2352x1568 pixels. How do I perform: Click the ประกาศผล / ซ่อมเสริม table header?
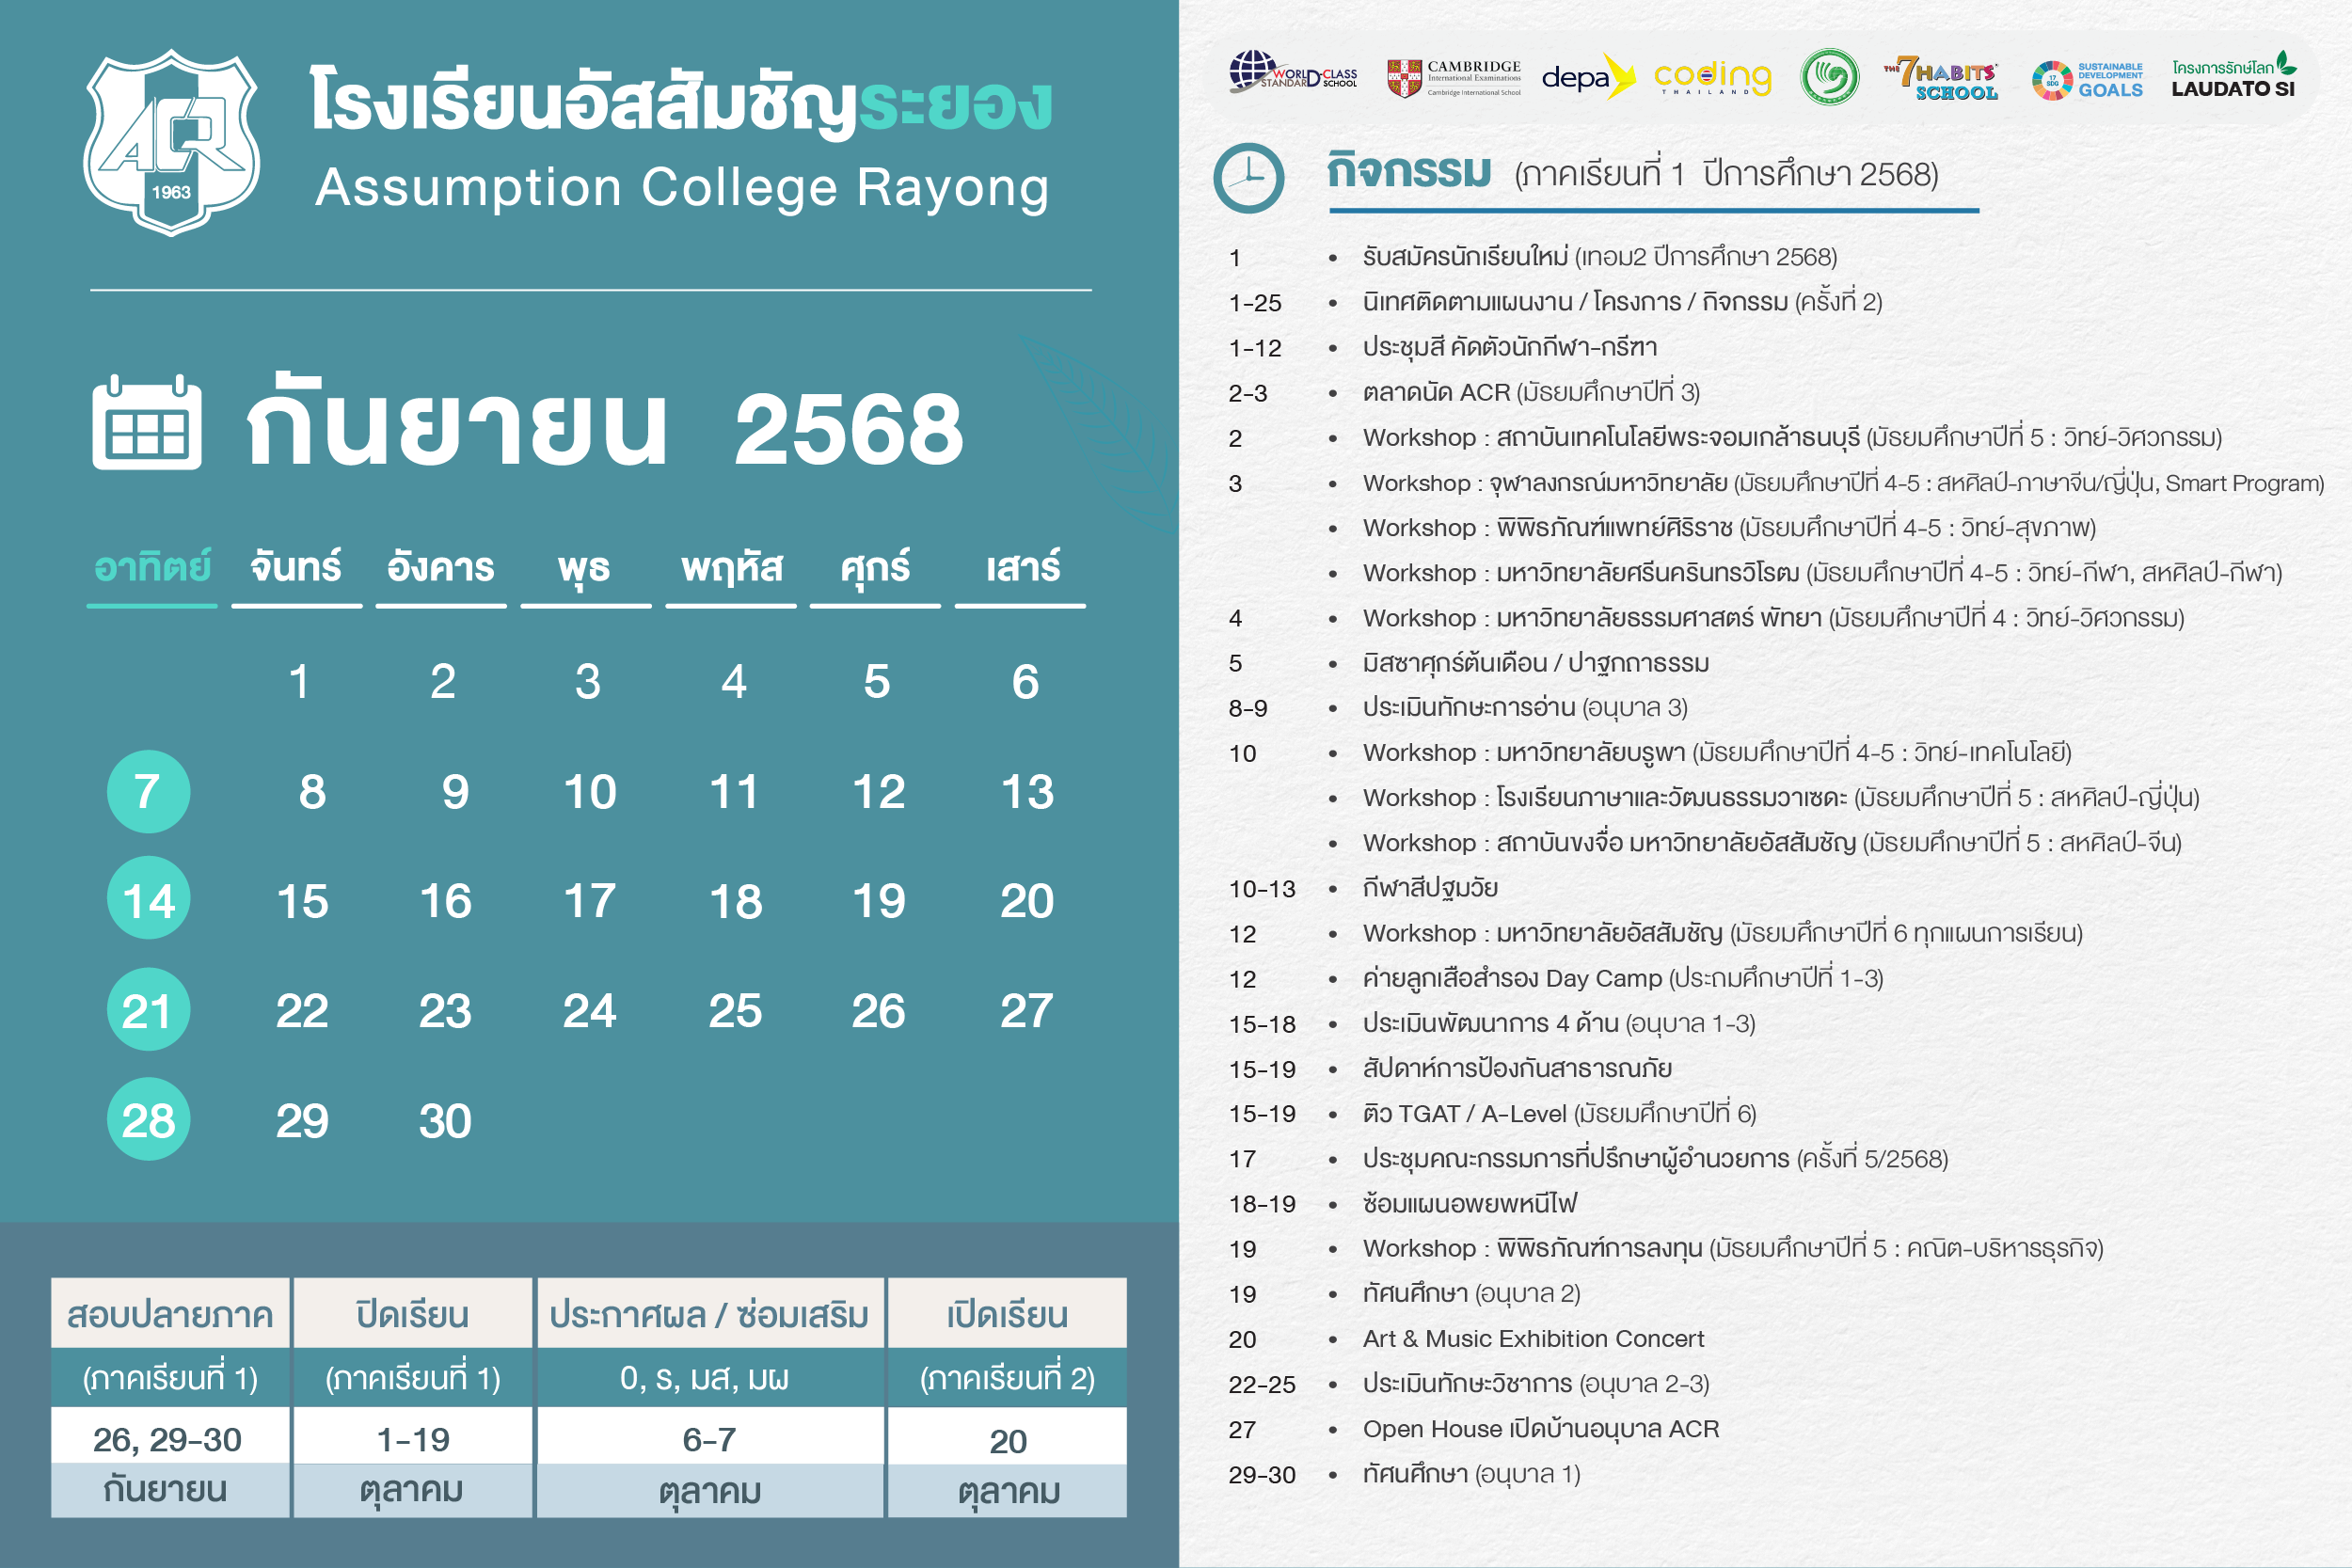pos(710,1313)
